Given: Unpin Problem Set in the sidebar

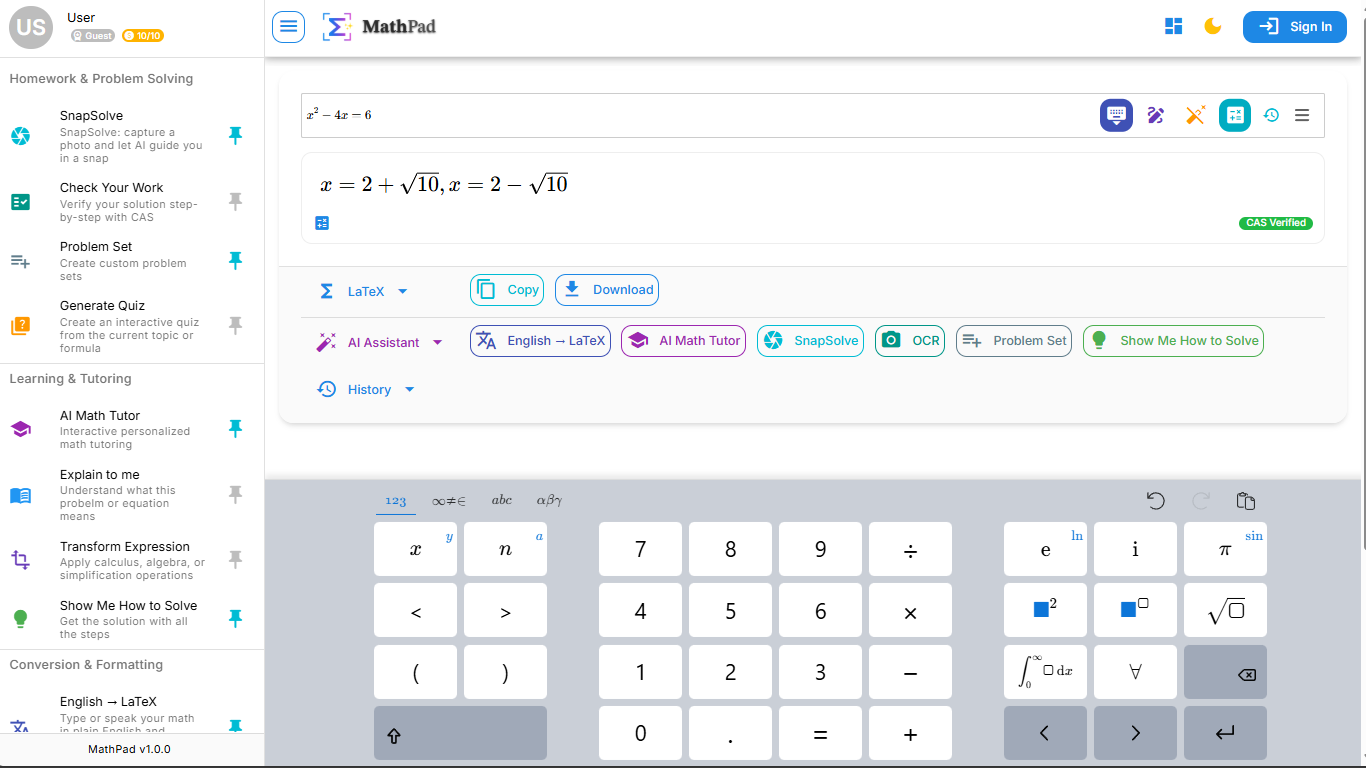Looking at the screenshot, I should (235, 261).
